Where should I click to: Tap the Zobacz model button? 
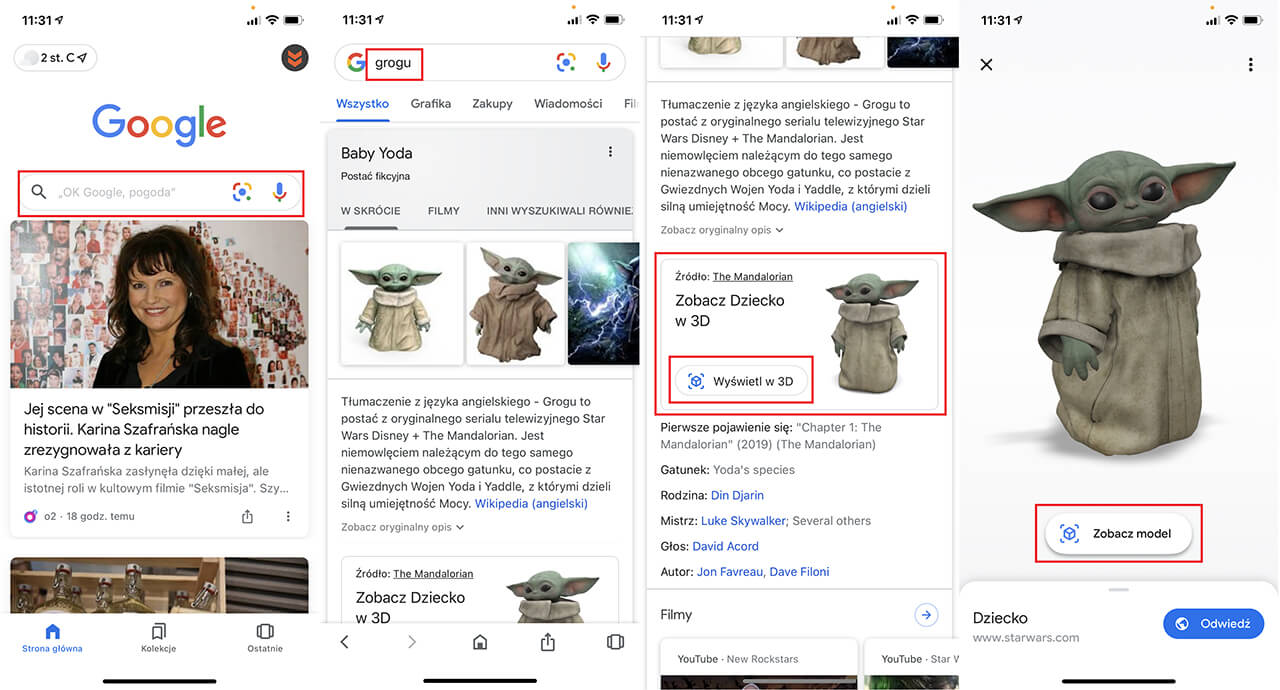pos(1119,533)
